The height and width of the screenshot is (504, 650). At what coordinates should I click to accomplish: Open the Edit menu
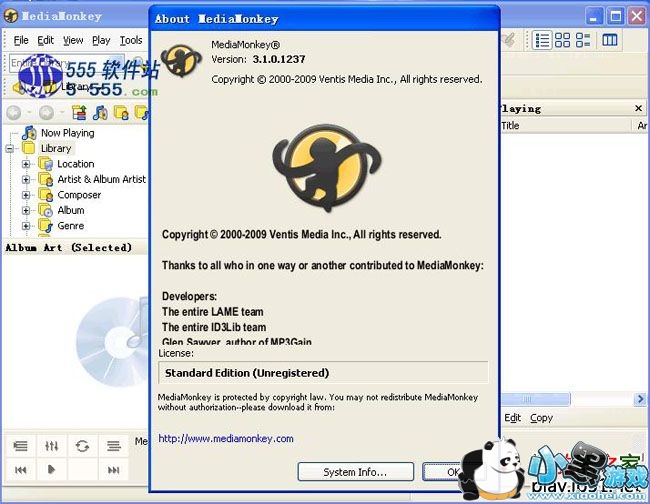pos(46,40)
